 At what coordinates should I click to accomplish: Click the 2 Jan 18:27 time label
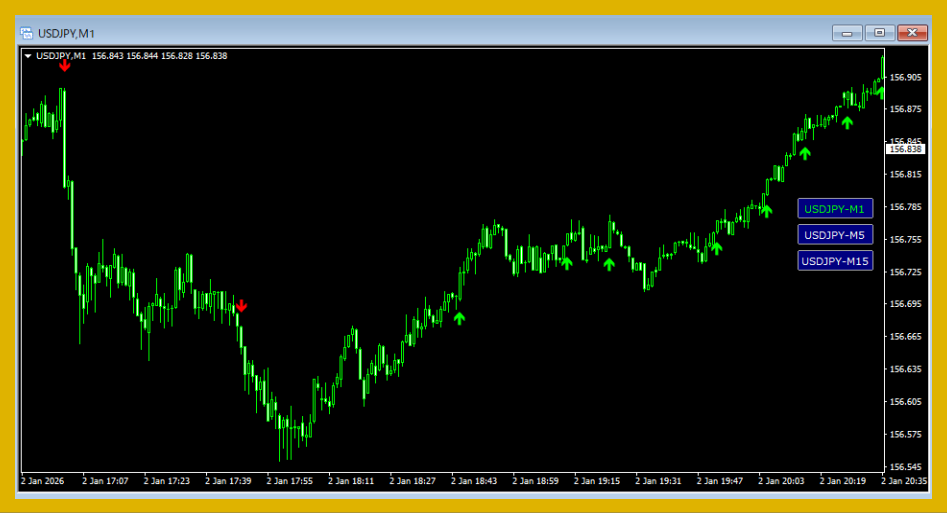tap(412, 481)
